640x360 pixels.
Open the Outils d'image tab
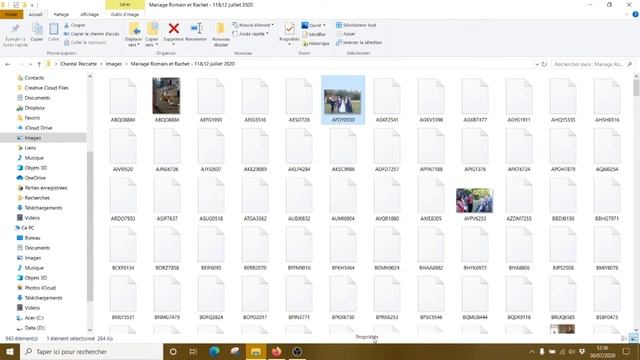[x=125, y=14]
